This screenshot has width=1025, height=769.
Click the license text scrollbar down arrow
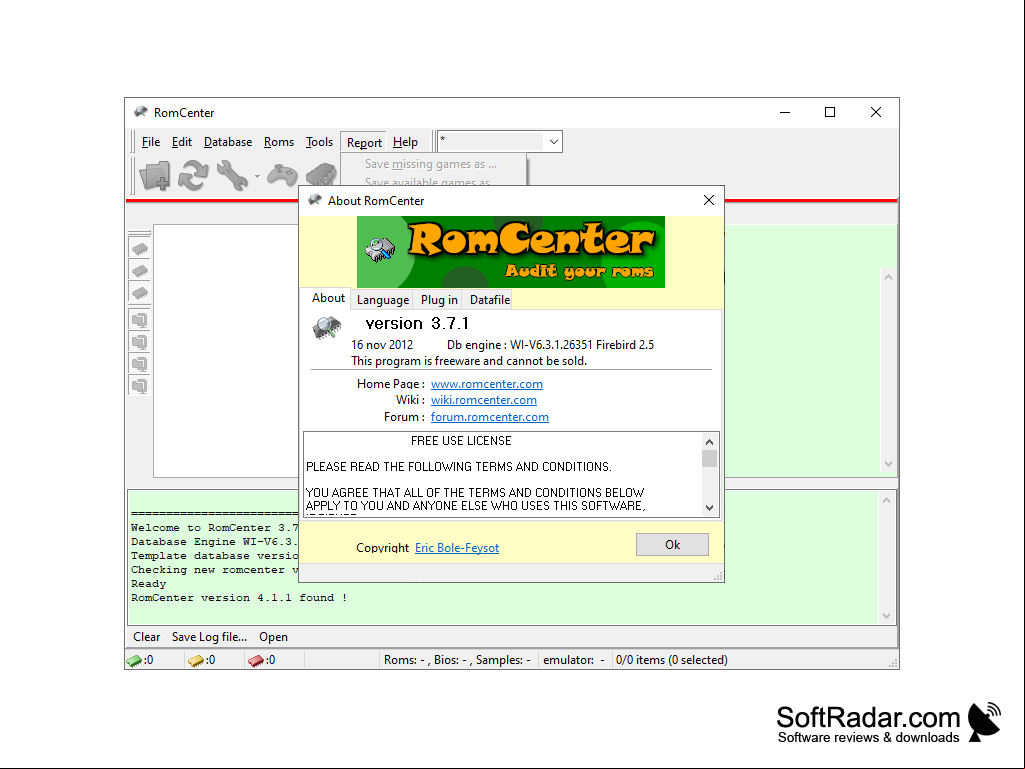[x=709, y=507]
